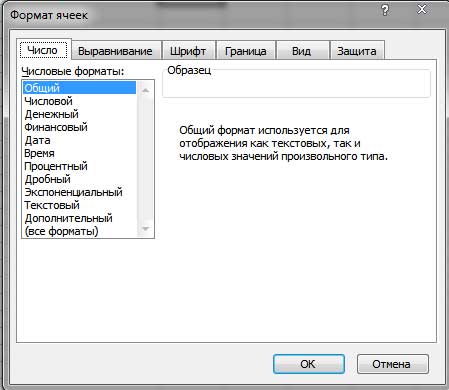
Task: Open dialog help with the question mark
Action: point(385,10)
